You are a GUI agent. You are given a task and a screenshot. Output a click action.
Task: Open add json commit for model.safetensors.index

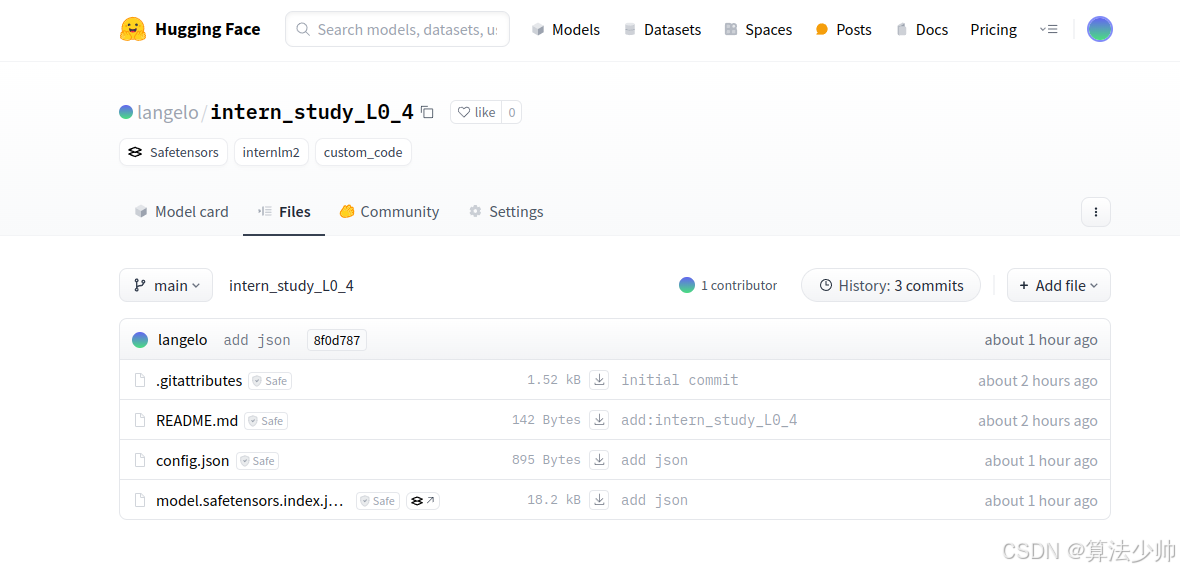point(654,500)
